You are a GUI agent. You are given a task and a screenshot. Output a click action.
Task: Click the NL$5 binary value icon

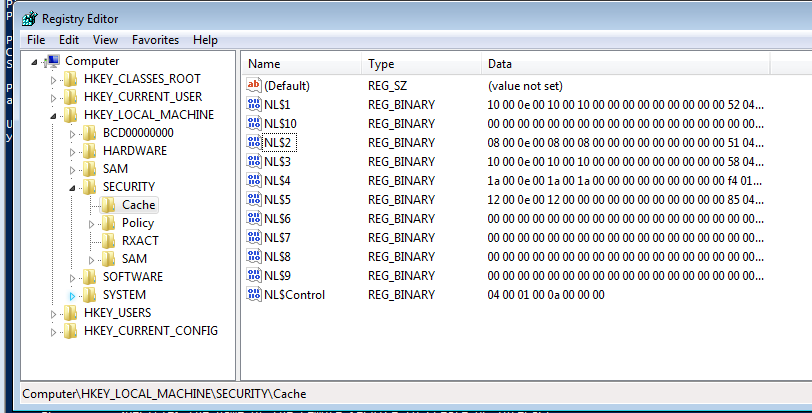254,199
